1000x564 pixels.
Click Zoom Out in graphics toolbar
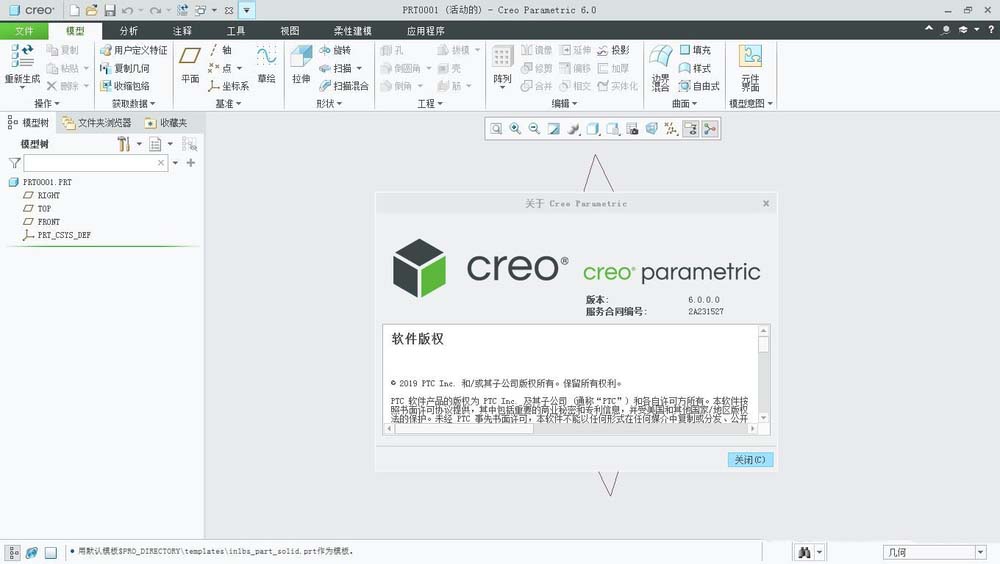[x=534, y=129]
